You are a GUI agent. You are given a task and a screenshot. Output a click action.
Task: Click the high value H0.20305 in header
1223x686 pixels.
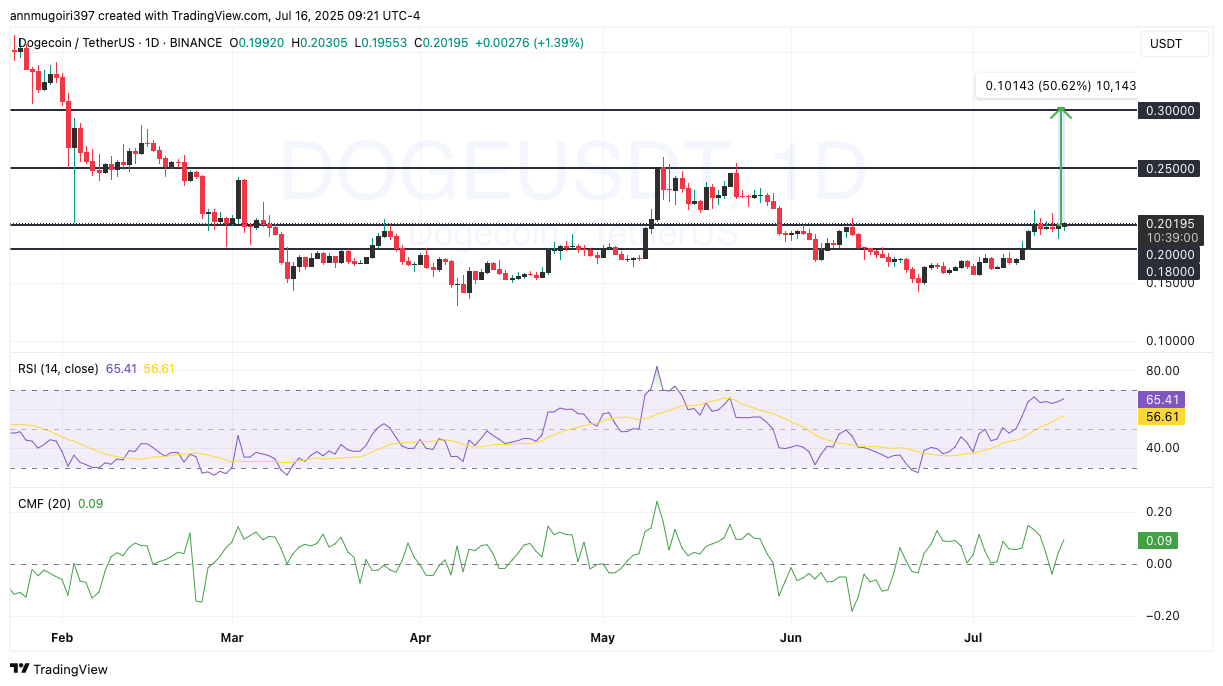point(320,43)
